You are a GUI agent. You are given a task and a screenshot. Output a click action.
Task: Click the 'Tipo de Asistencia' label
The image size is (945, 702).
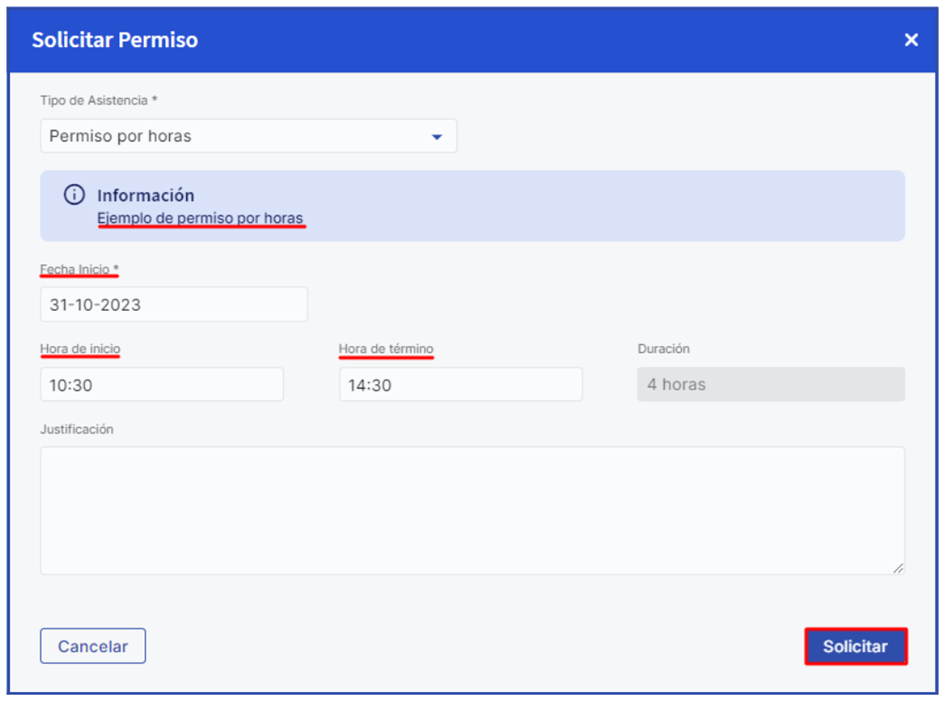pyautogui.click(x=99, y=101)
